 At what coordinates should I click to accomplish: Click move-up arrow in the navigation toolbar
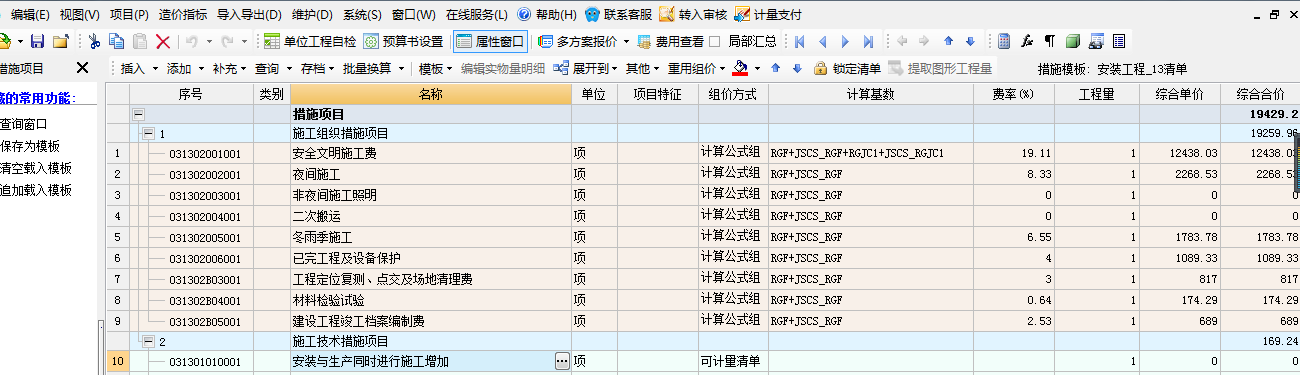[949, 41]
